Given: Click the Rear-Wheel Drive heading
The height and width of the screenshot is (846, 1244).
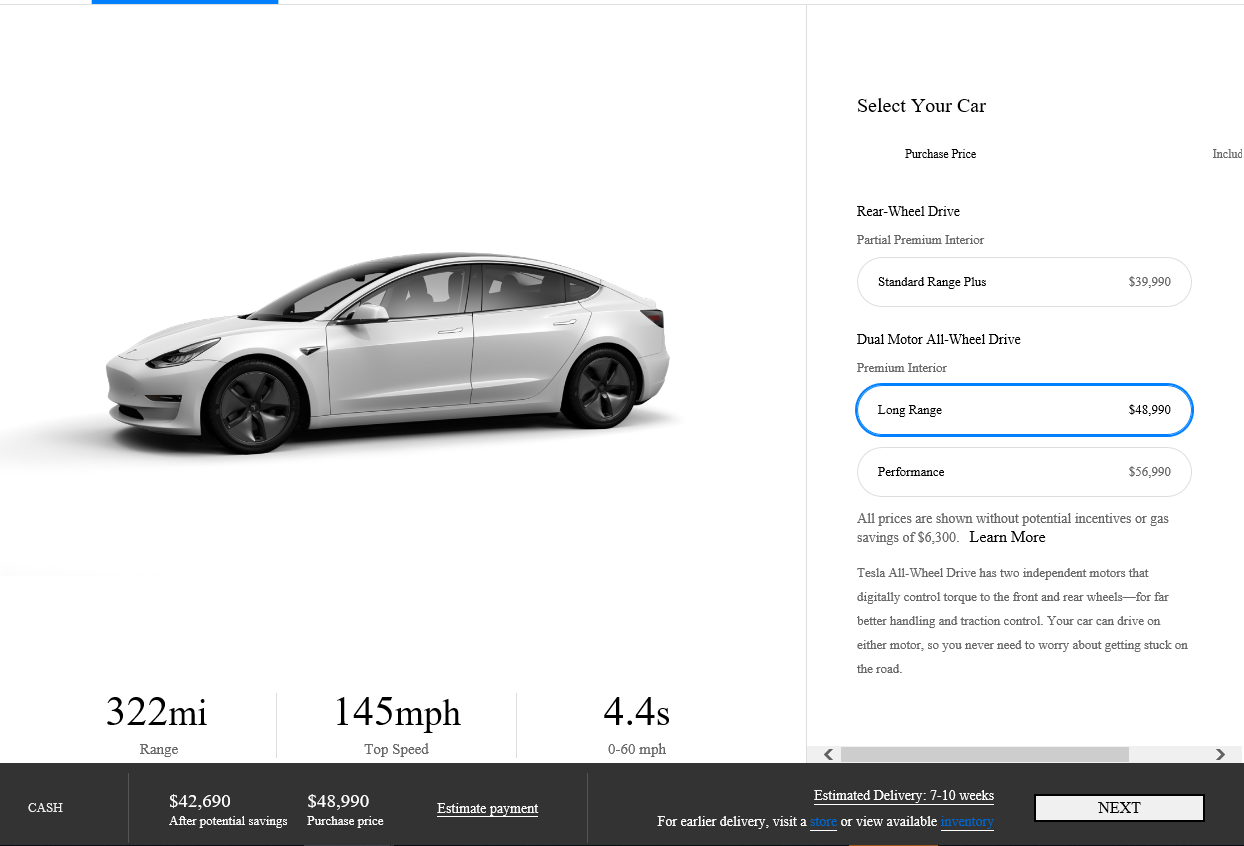Looking at the screenshot, I should pos(908,211).
